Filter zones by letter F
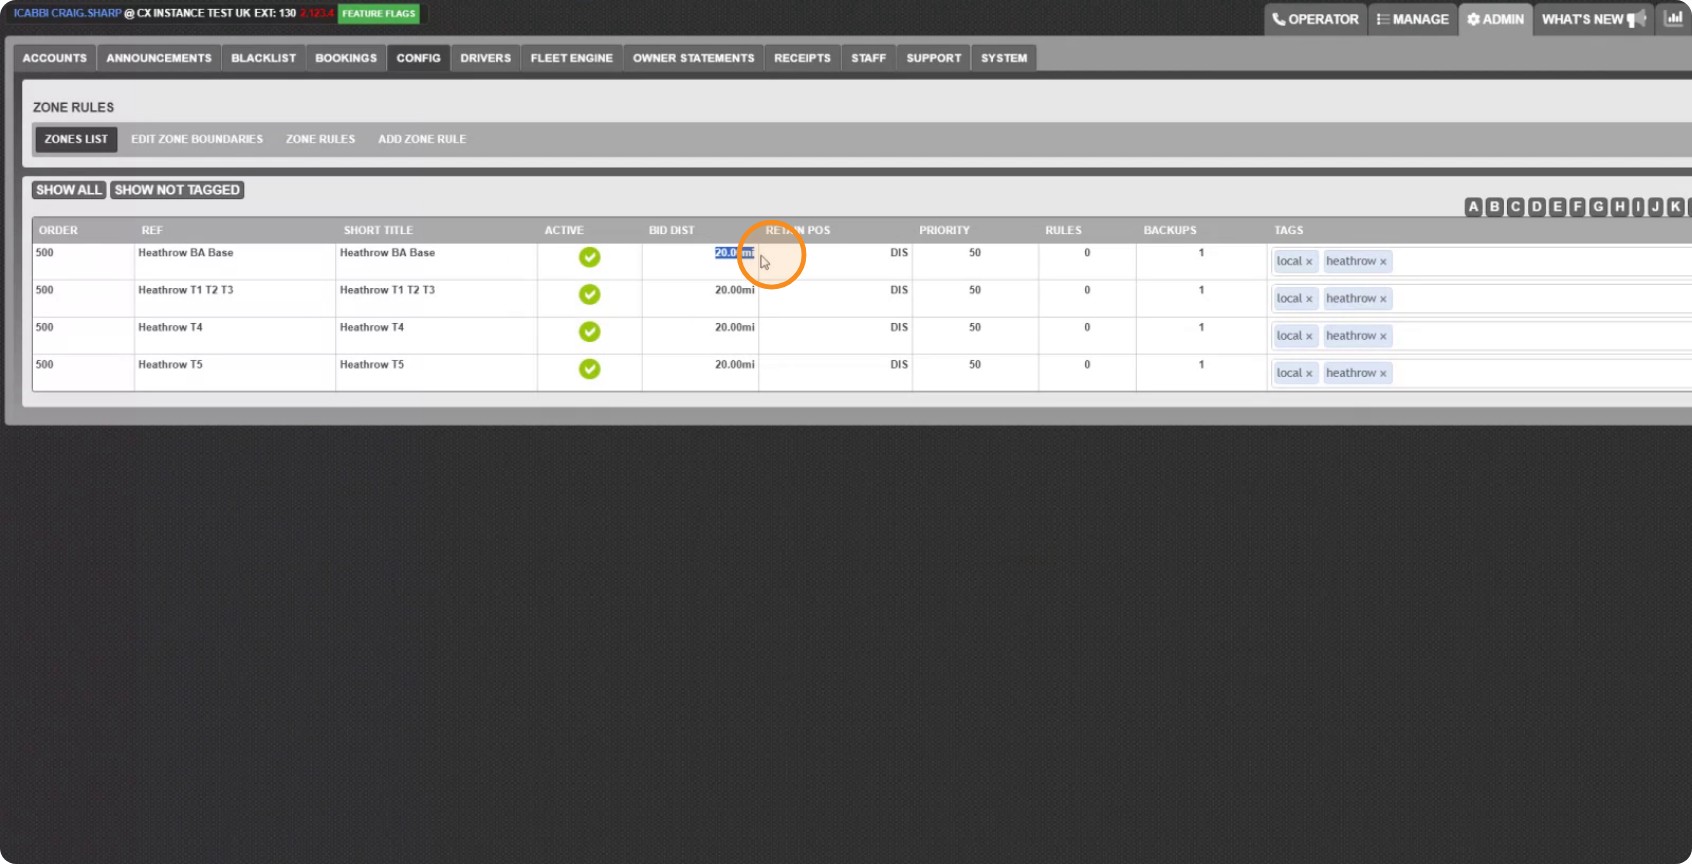Screen dimensions: 1692x864 1578,207
